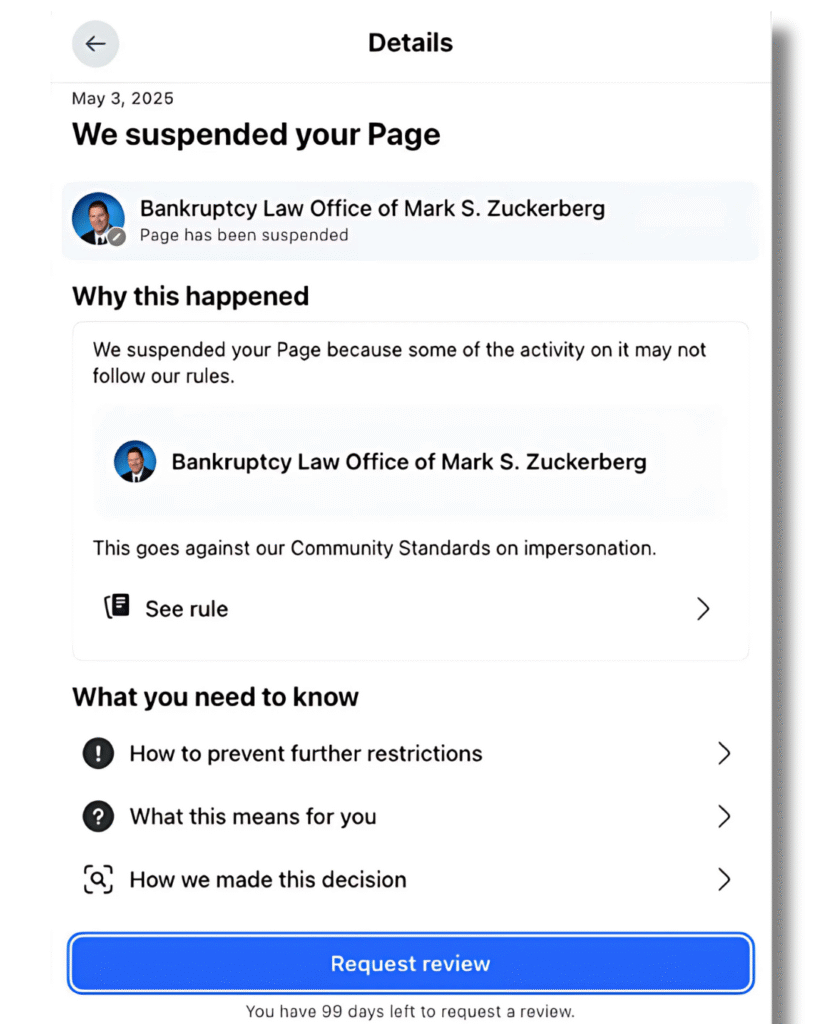Click the profile photo inside Why this happened

[136, 462]
